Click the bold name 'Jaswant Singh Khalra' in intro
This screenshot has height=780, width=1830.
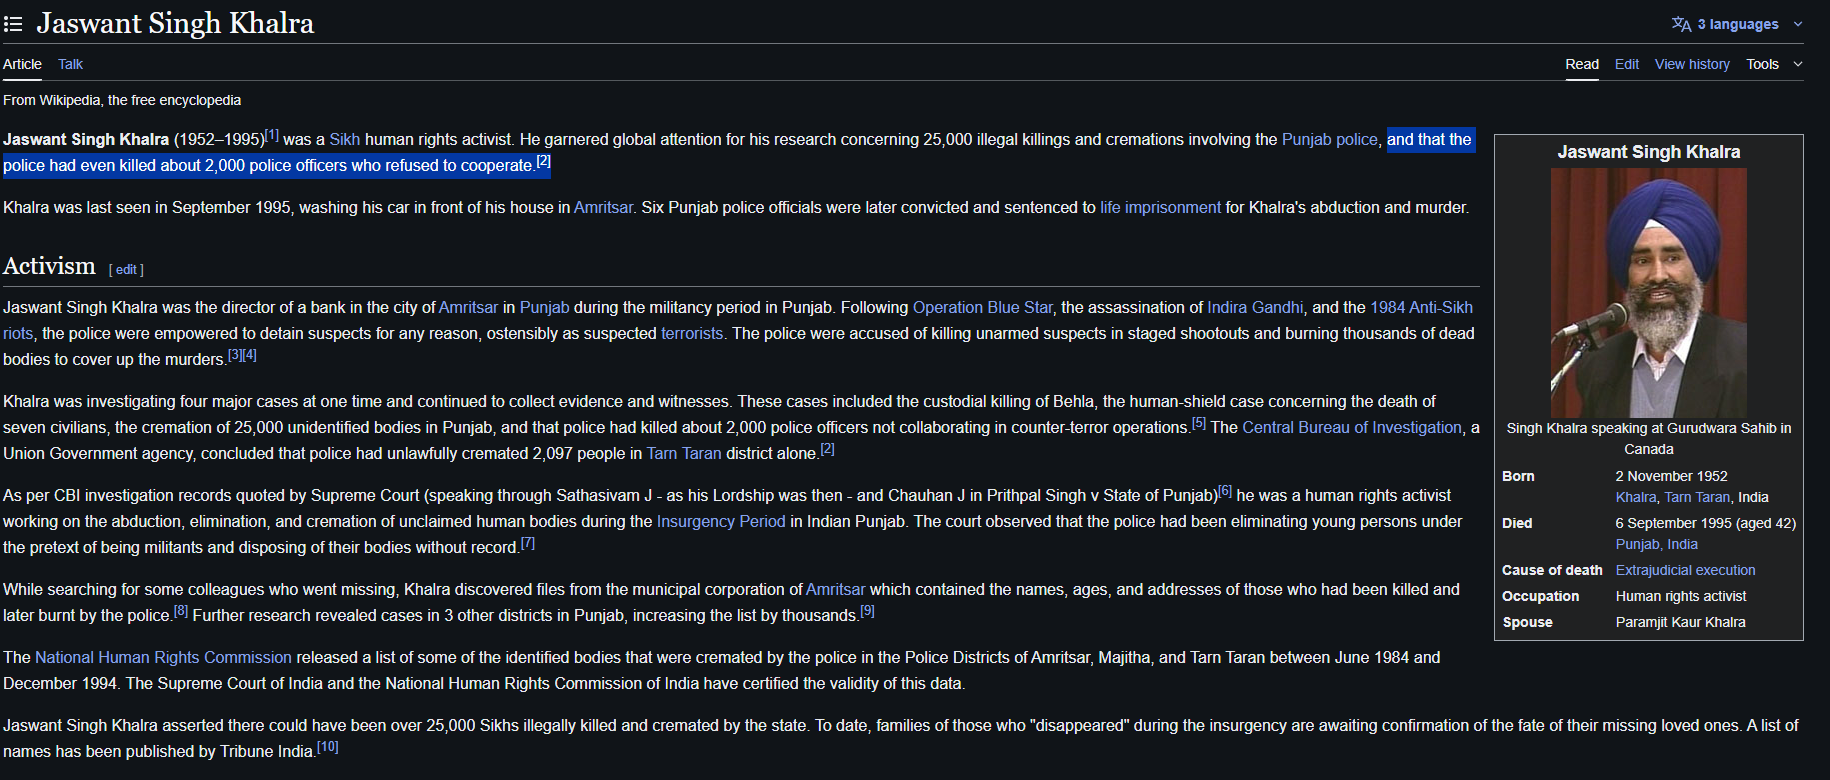click(x=86, y=140)
